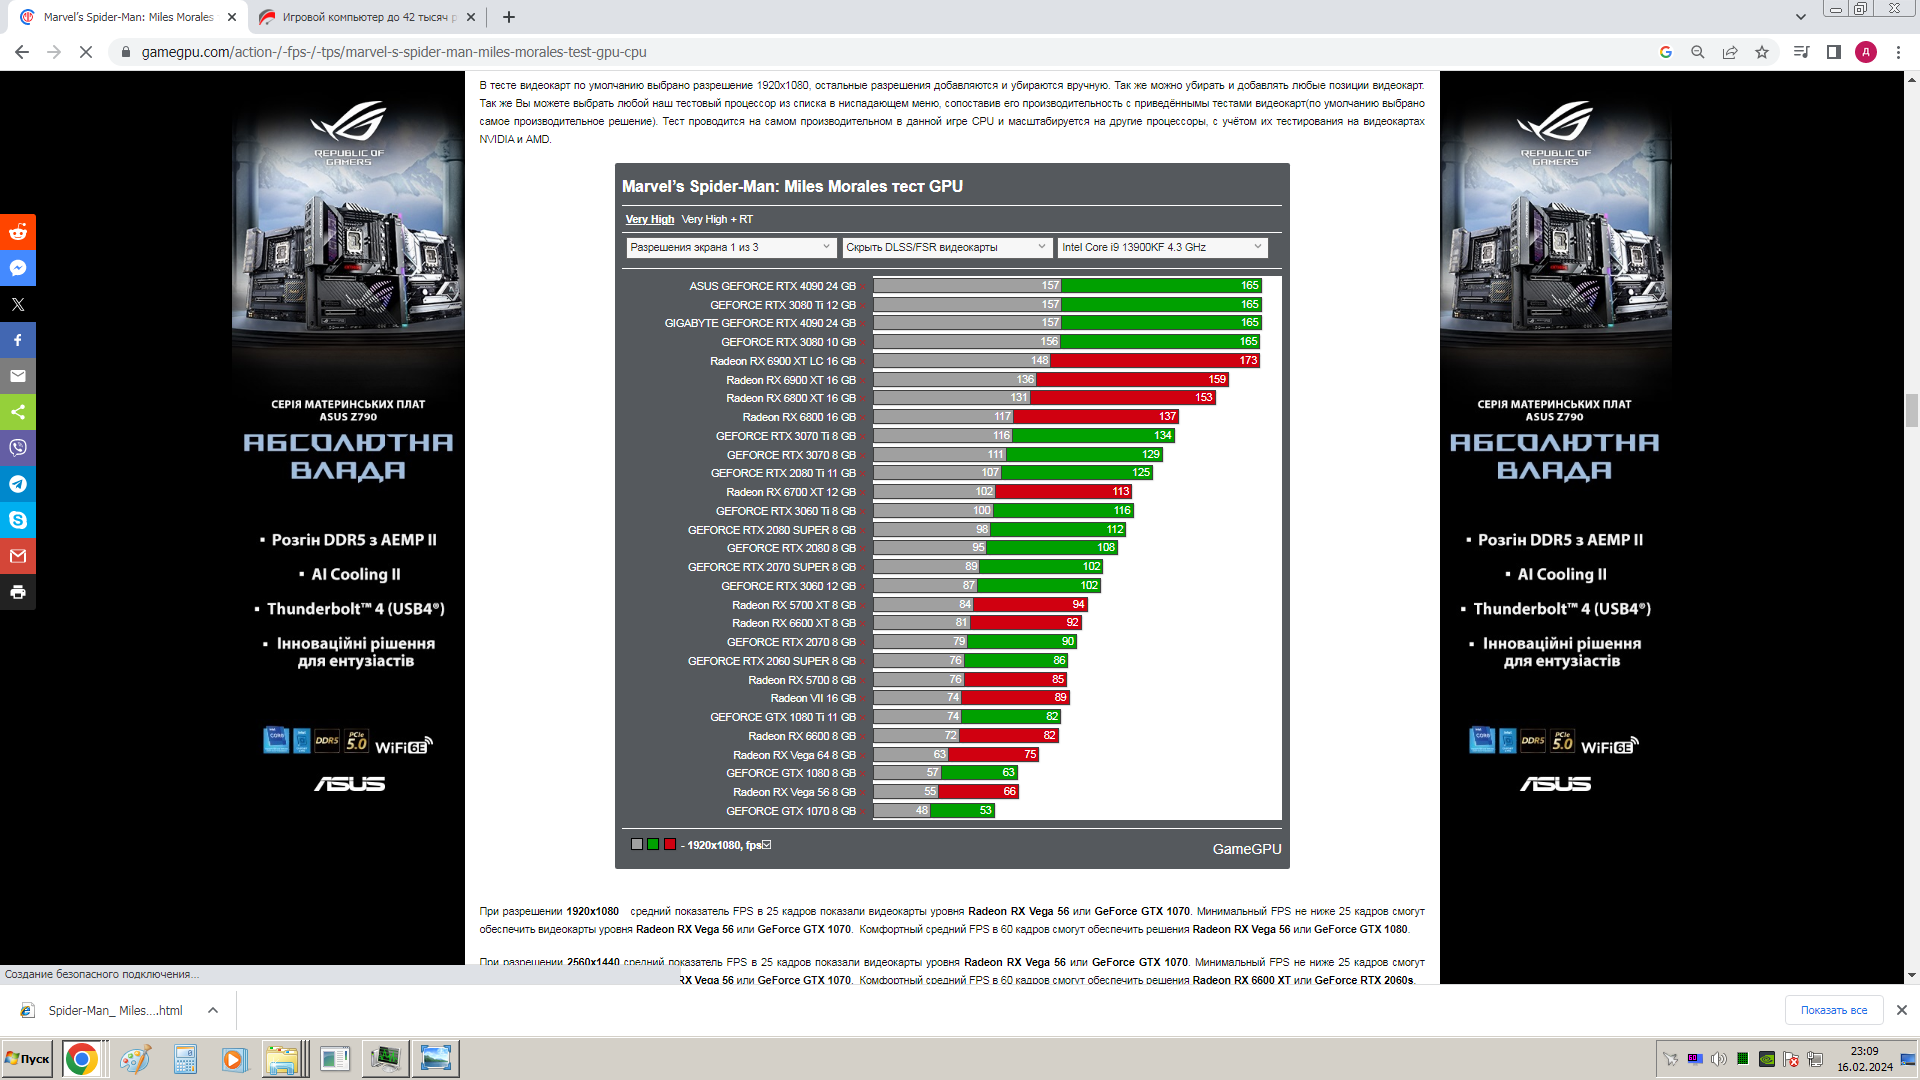Viewport: 1920px width, 1080px height.
Task: Expand the DLSS/FSR video cards dropdown
Action: pos(945,247)
